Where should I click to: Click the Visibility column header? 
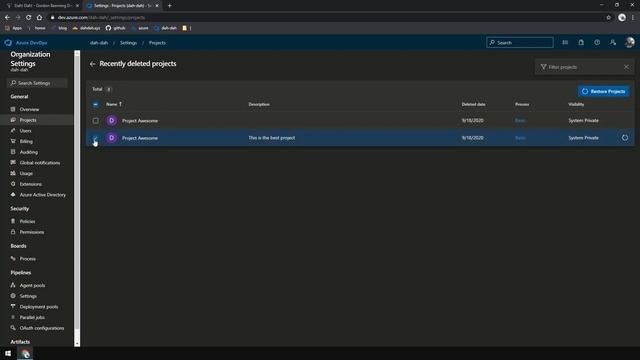pyautogui.click(x=576, y=104)
